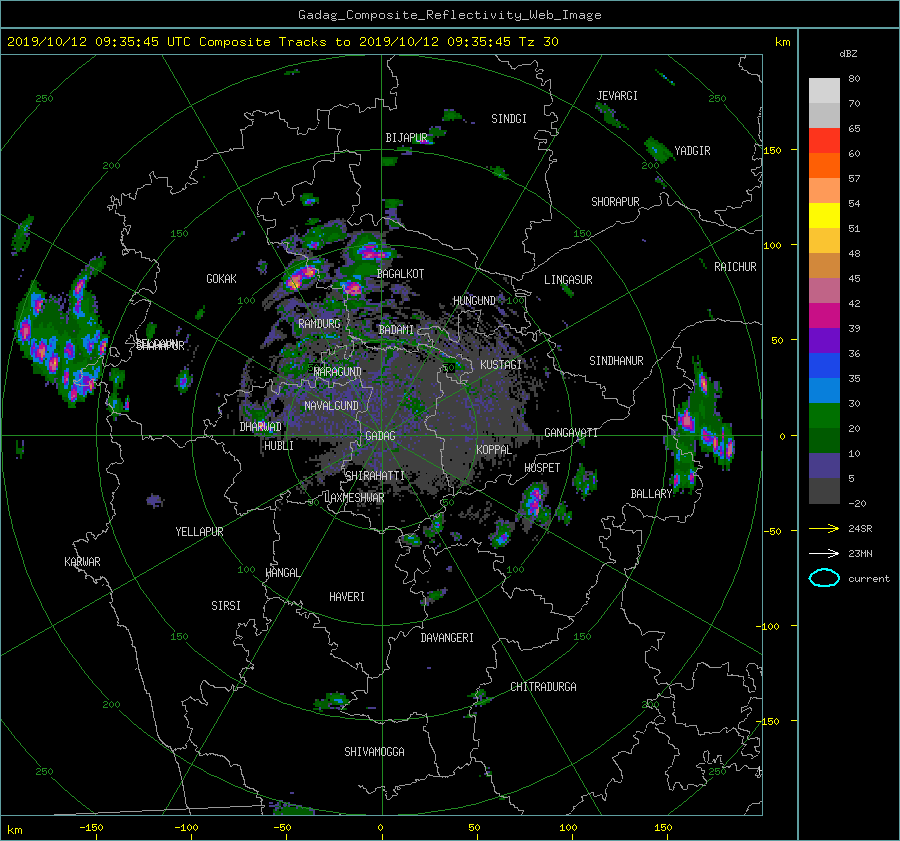The width and height of the screenshot is (900, 841).
Task: Click the SHIVAMOGGA town name
Action: 374,752
